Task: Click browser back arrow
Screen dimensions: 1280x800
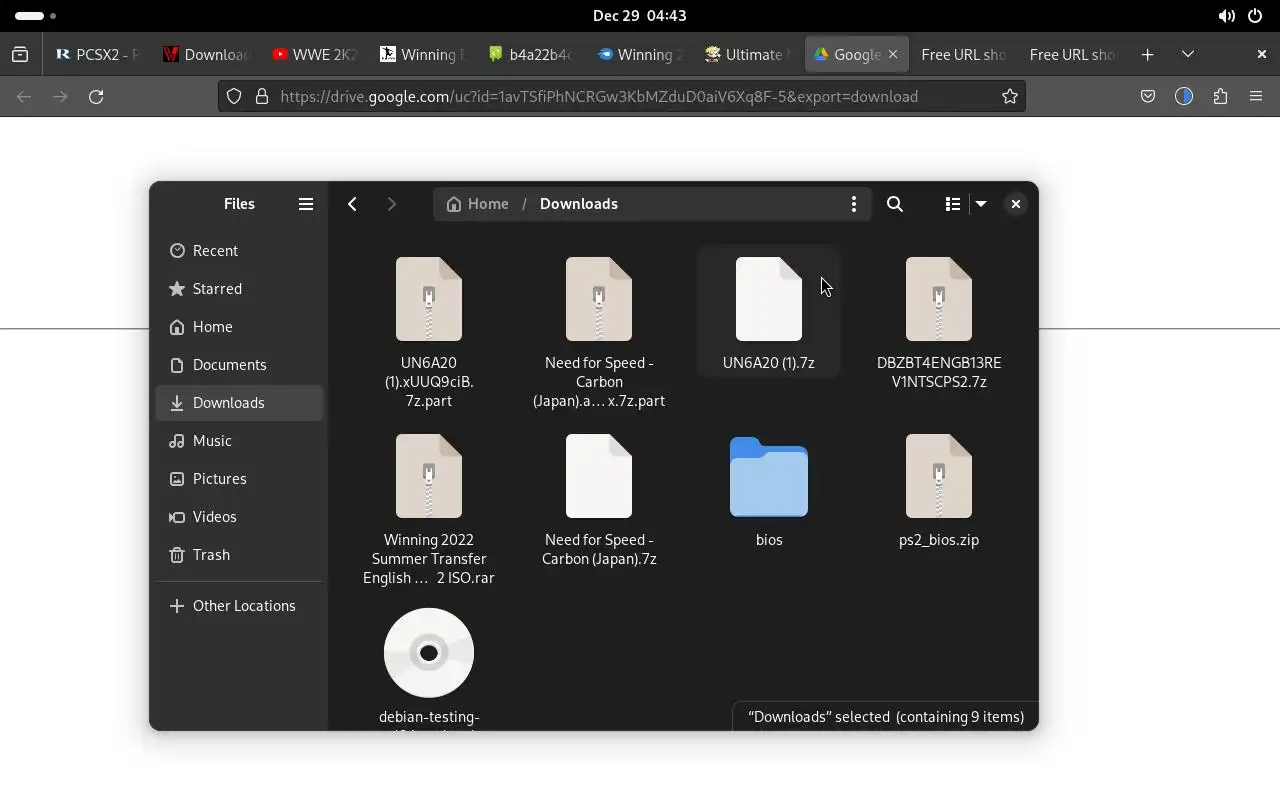Action: tap(24, 97)
